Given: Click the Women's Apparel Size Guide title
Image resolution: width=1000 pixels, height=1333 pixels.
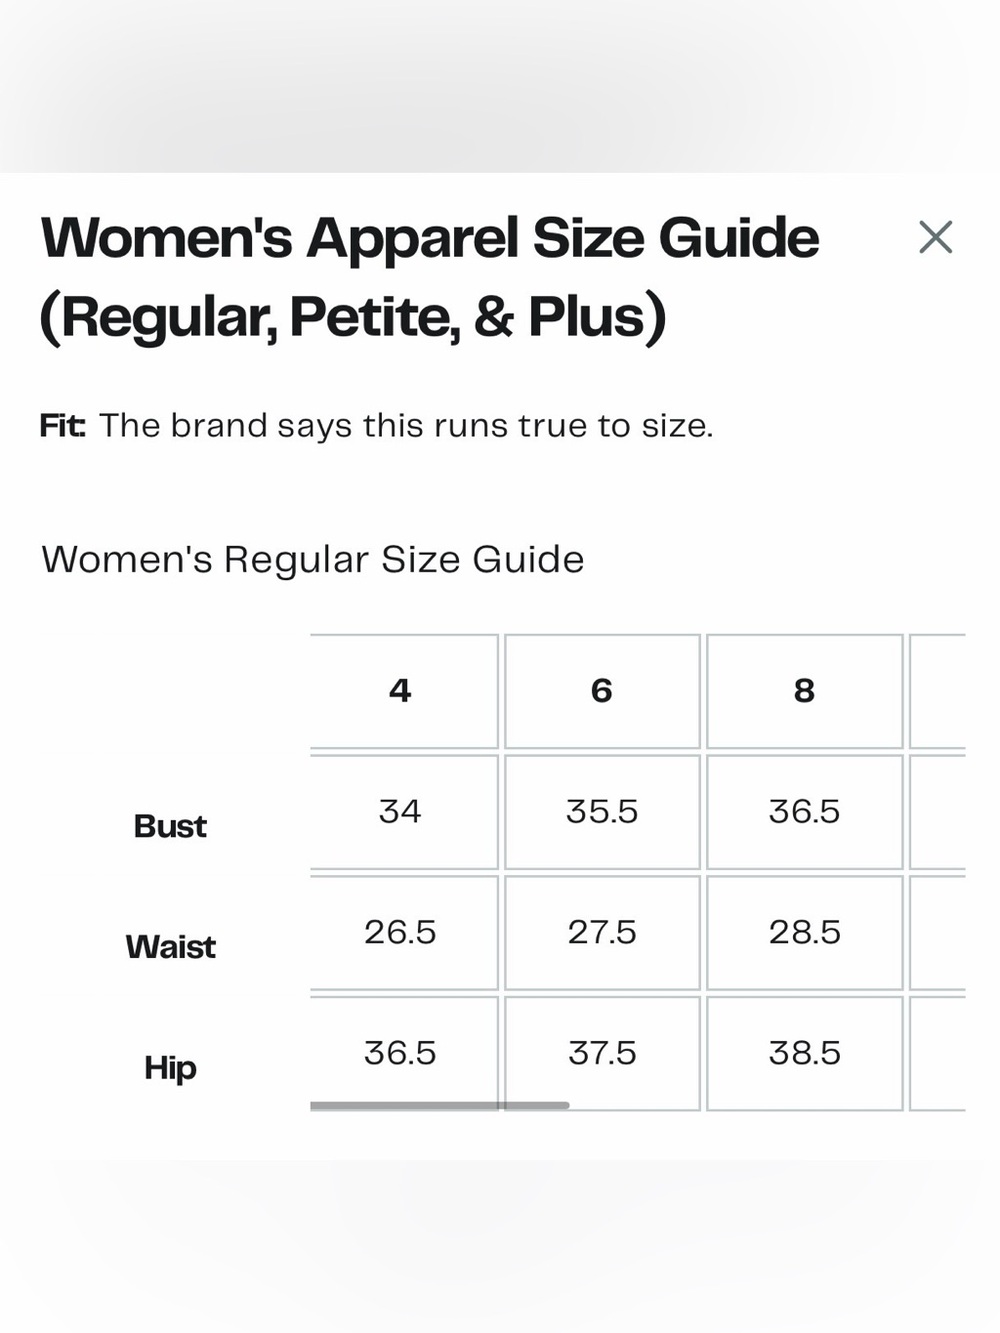Looking at the screenshot, I should coord(429,278).
